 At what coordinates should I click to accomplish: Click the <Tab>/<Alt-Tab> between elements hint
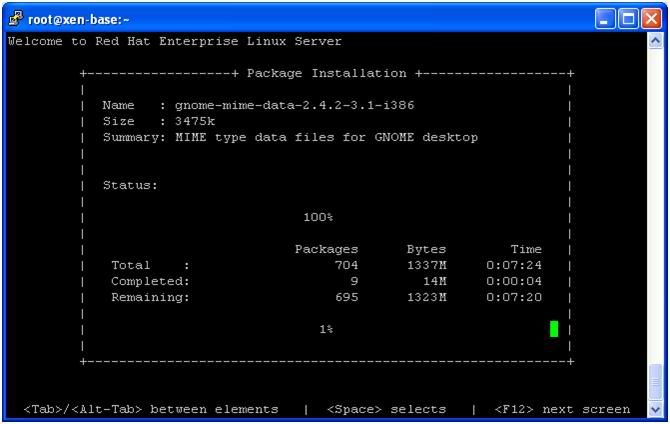pos(151,409)
